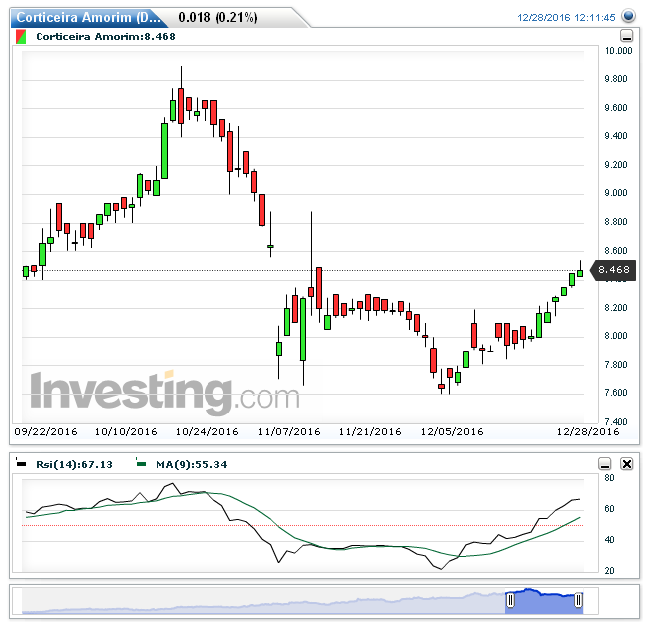Screen dimensions: 650x627
Task: Click the Rsi(14):67.13 value label
Action: click(x=74, y=464)
